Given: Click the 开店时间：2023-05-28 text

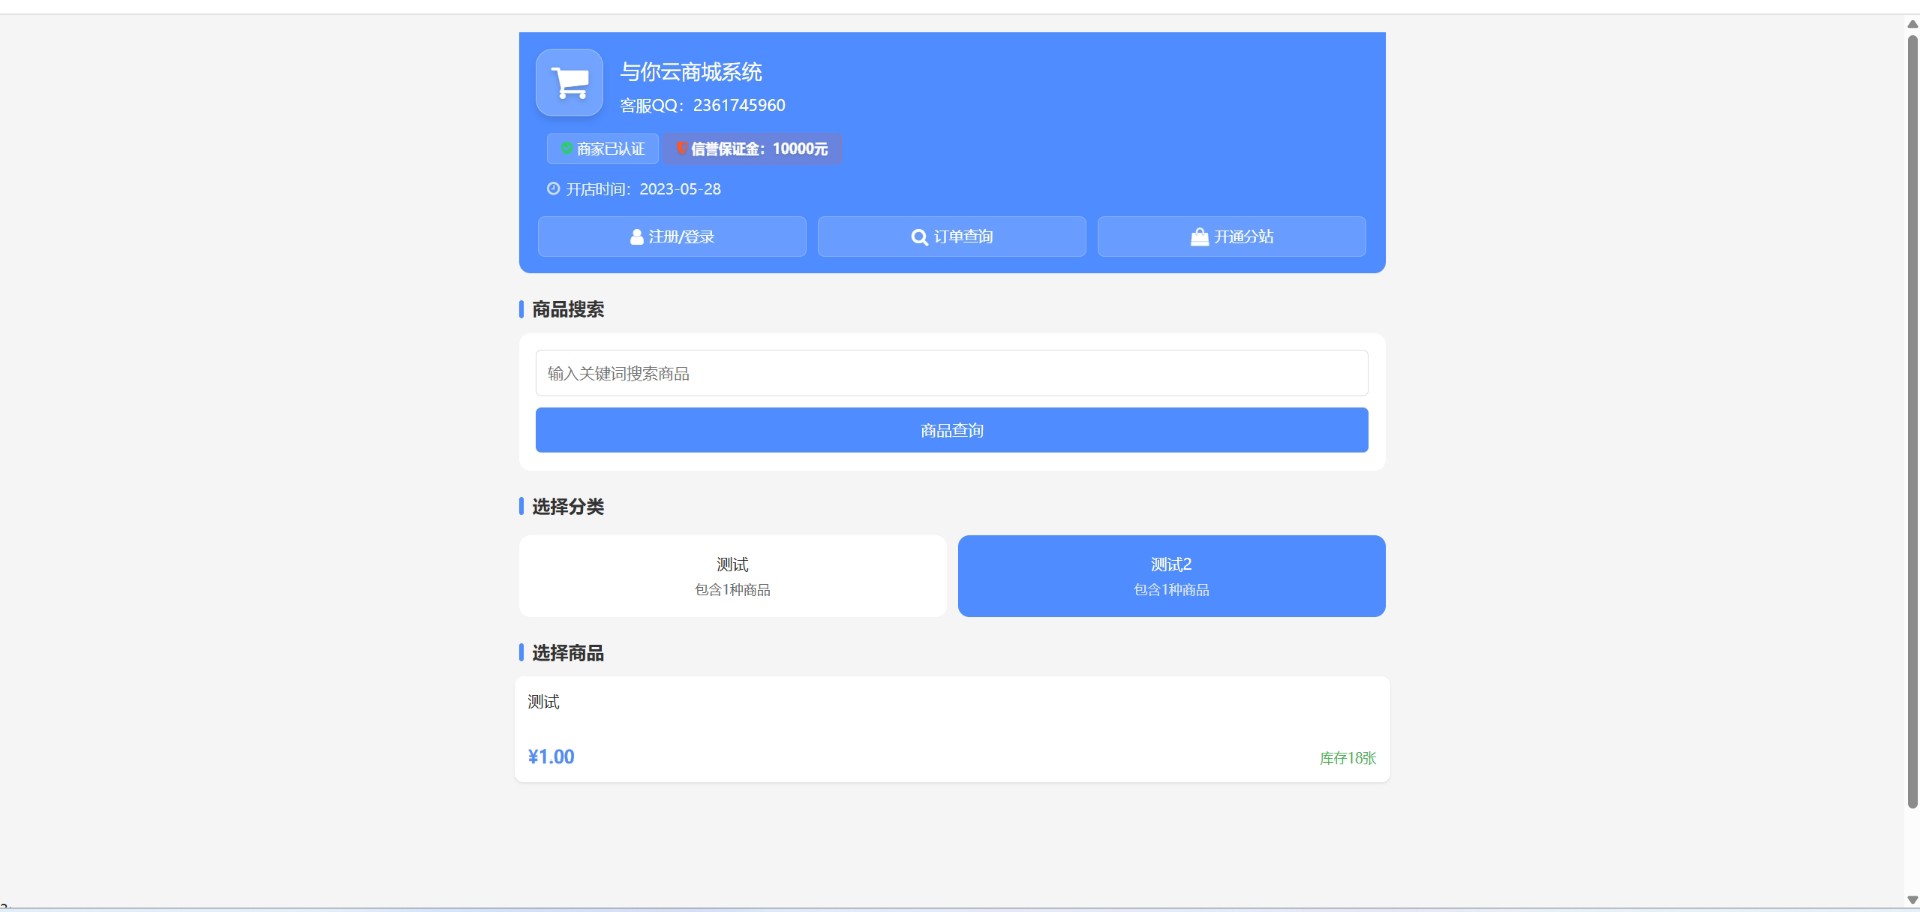Looking at the screenshot, I should coord(643,189).
